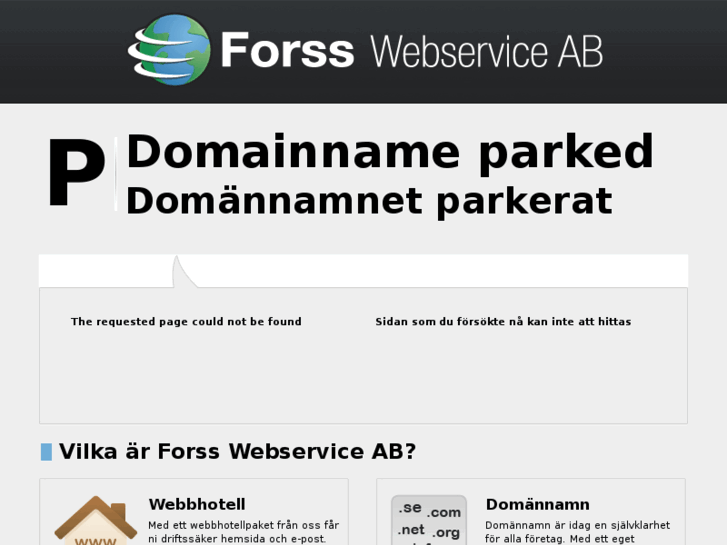Image resolution: width=727 pixels, height=545 pixels.
Task: Click the 'Domainname parked' heading
Action: [x=389, y=152]
